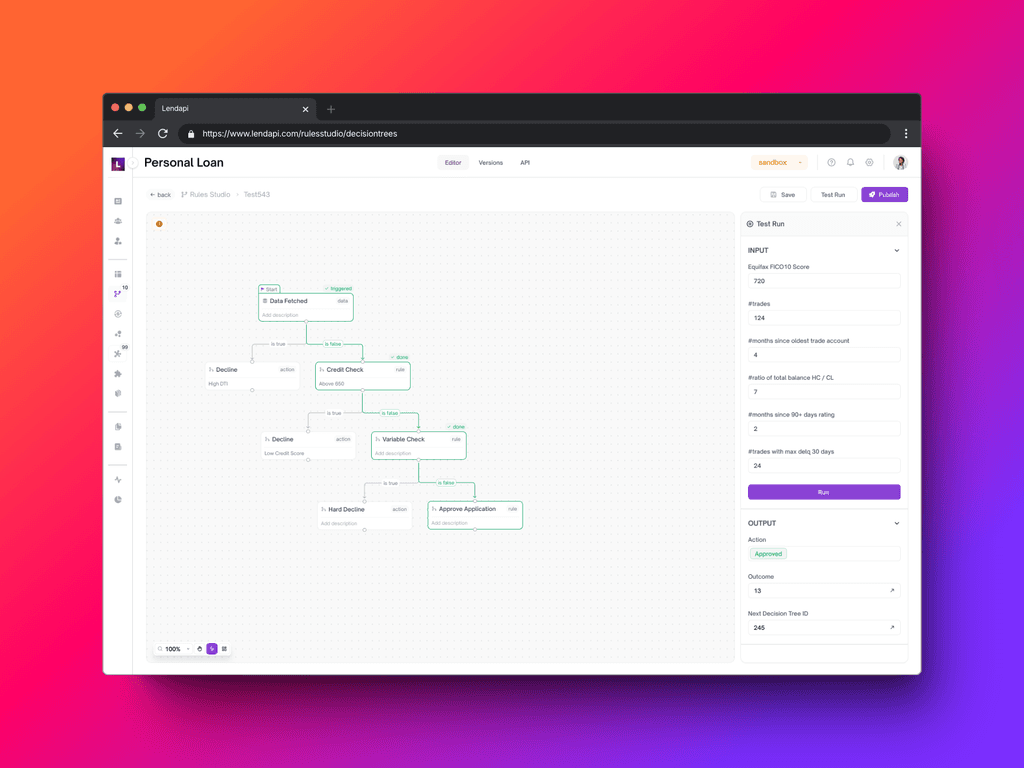Collapse the OUTPUT section
1024x768 pixels.
(x=897, y=523)
